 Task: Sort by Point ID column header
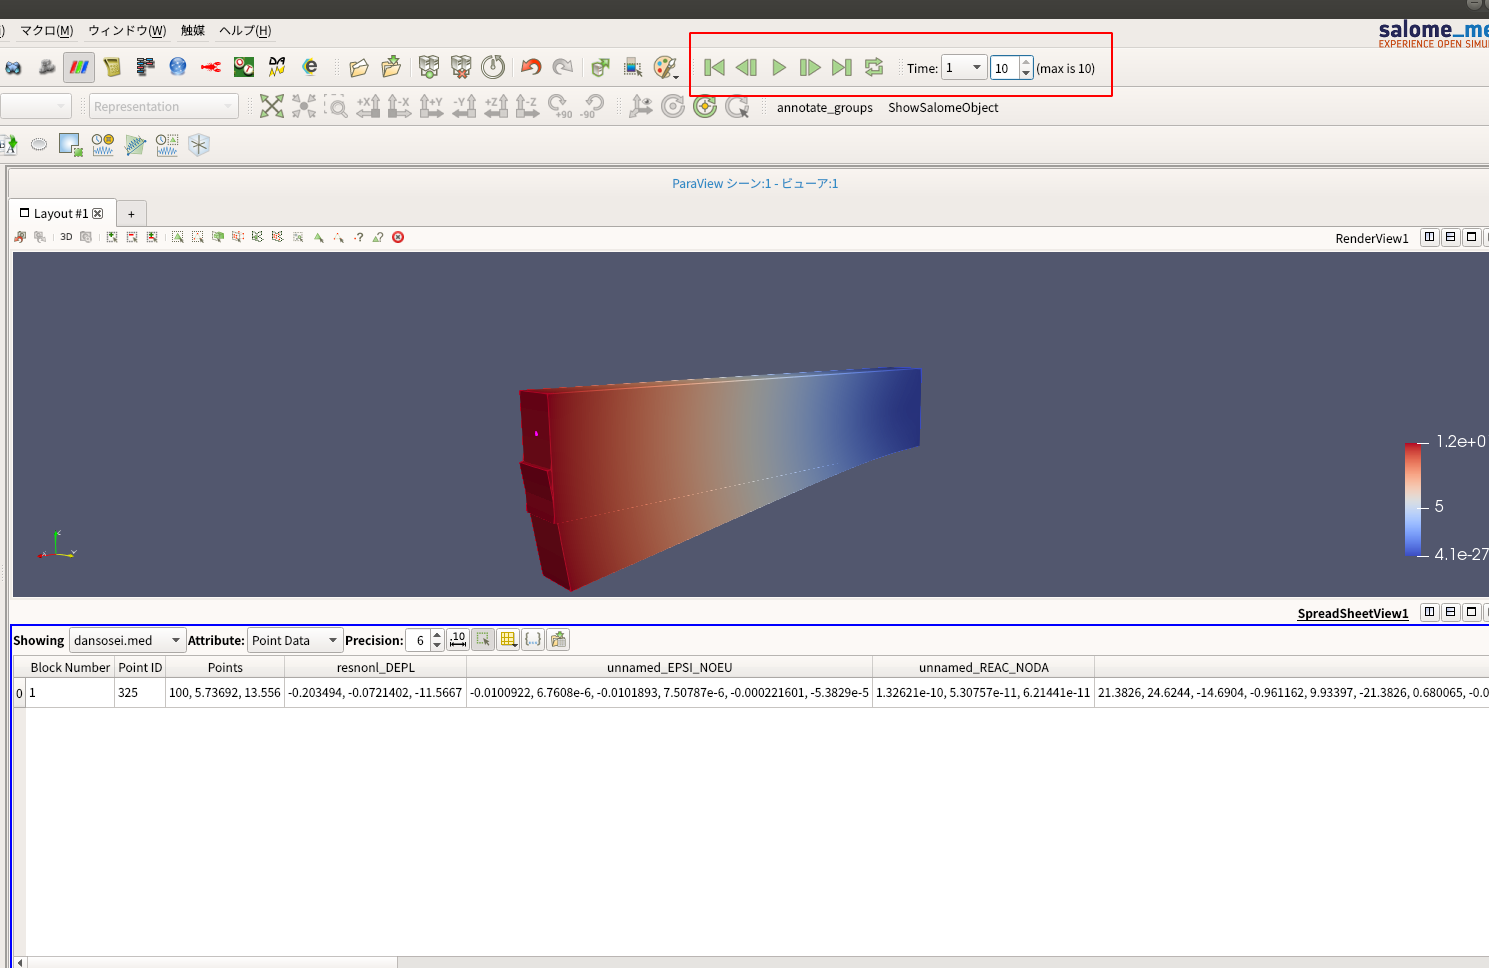click(140, 667)
